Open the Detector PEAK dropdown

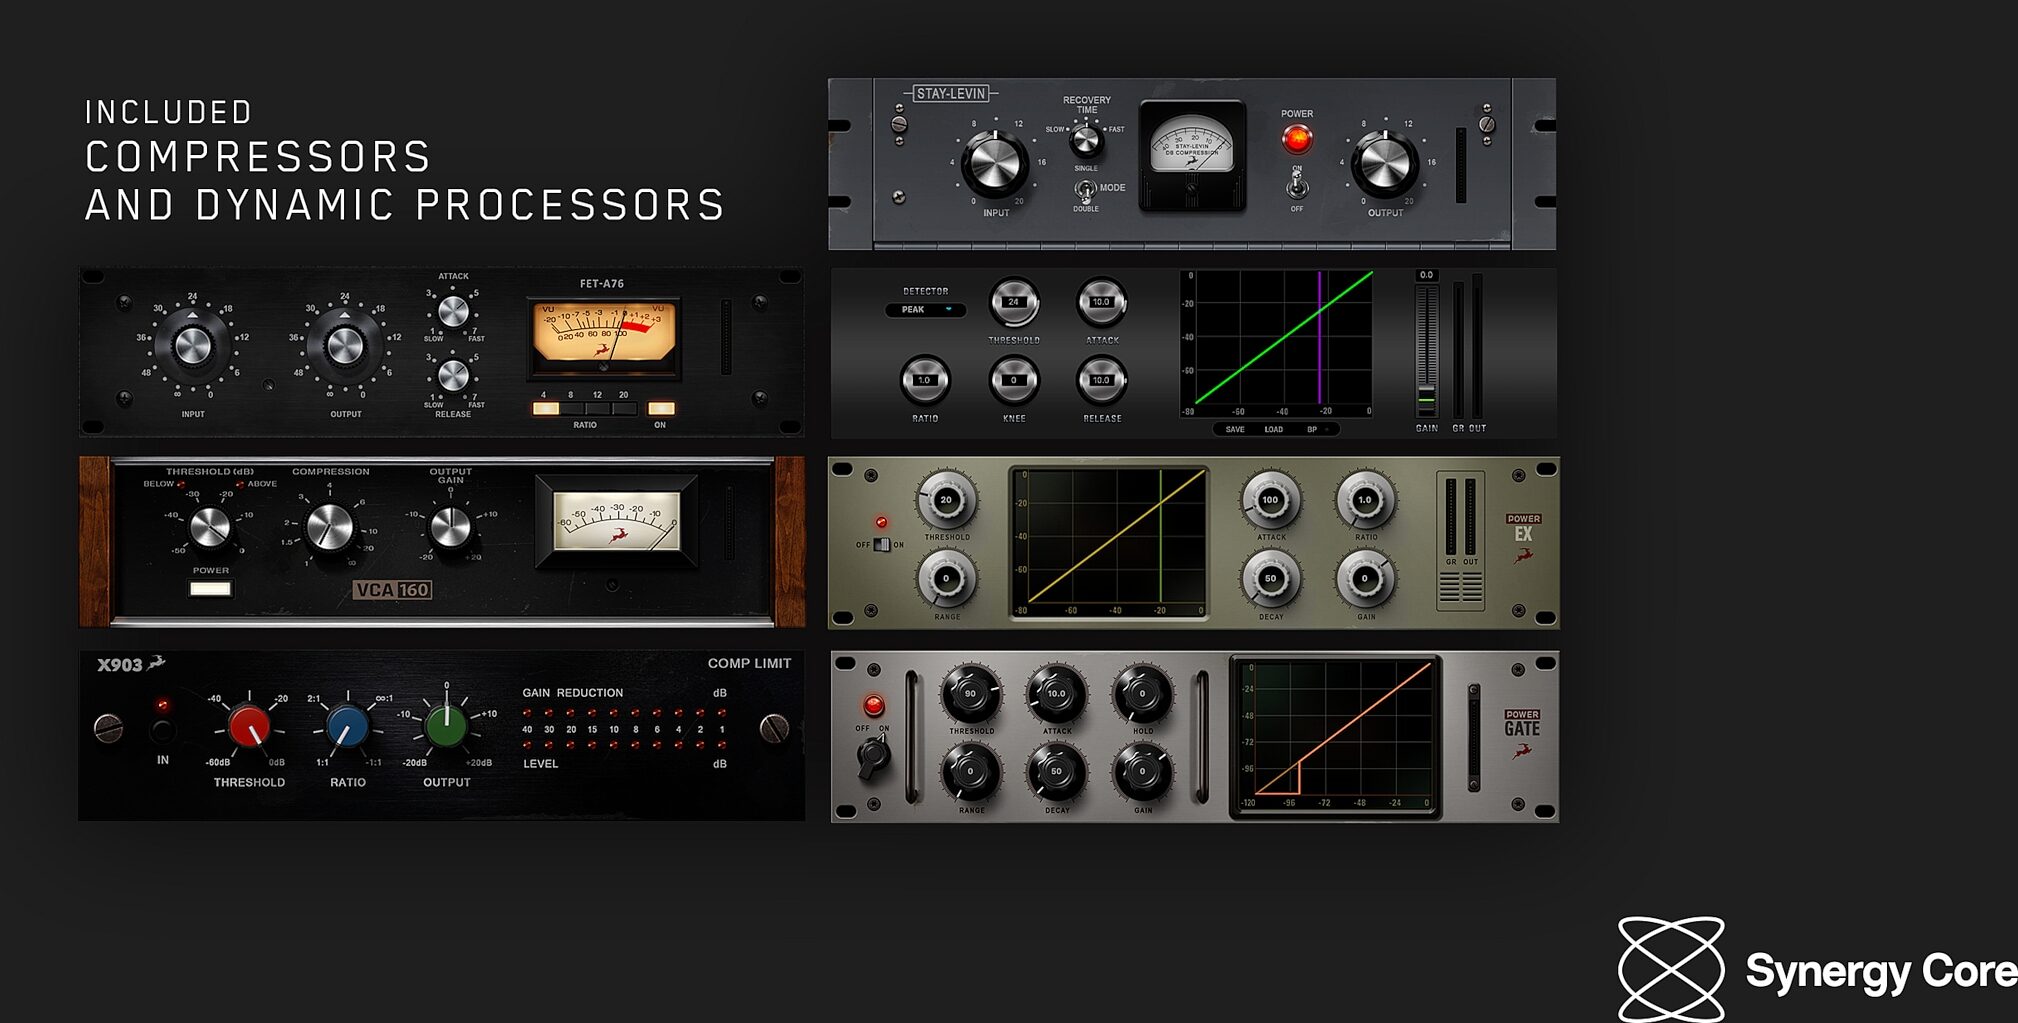[x=926, y=309]
